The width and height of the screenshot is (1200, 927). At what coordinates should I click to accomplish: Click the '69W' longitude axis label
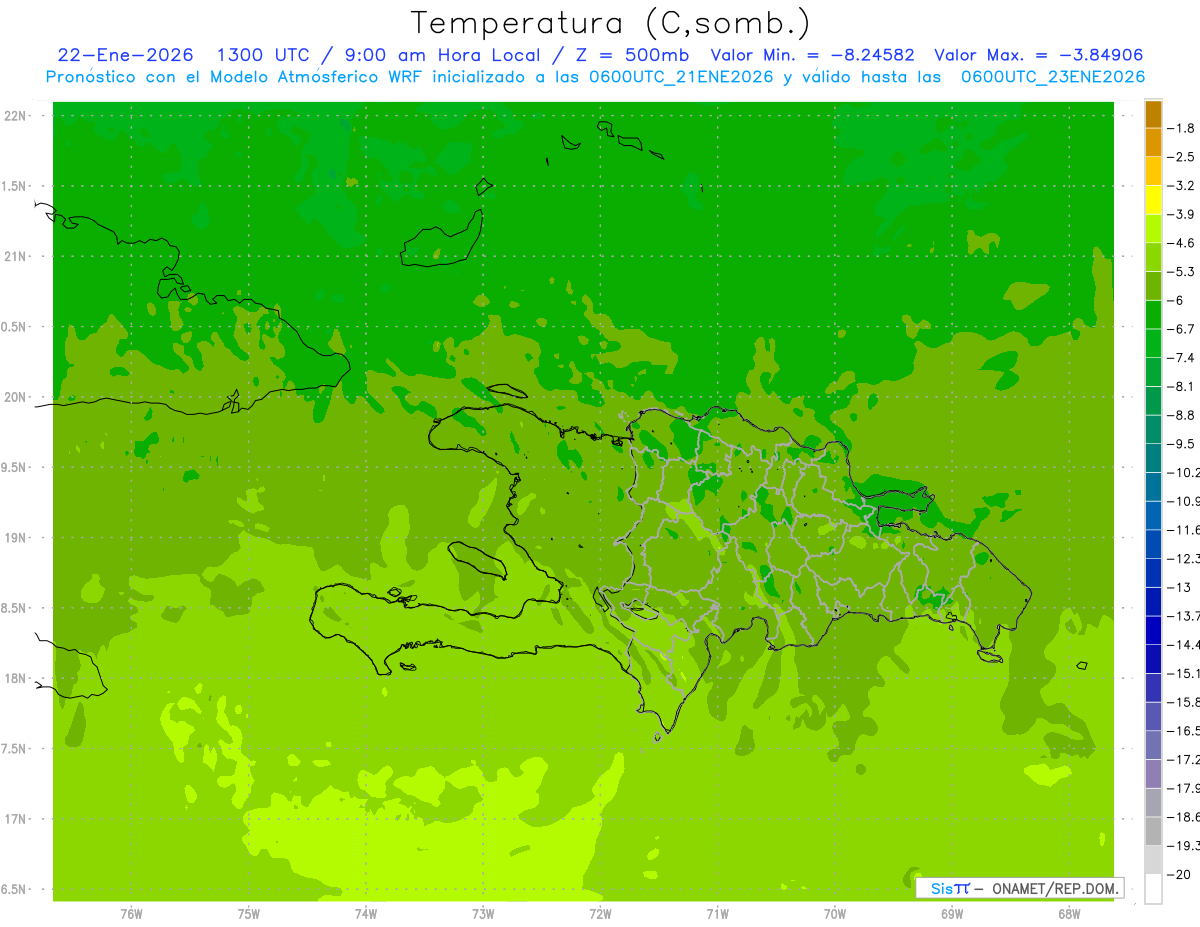[952, 913]
